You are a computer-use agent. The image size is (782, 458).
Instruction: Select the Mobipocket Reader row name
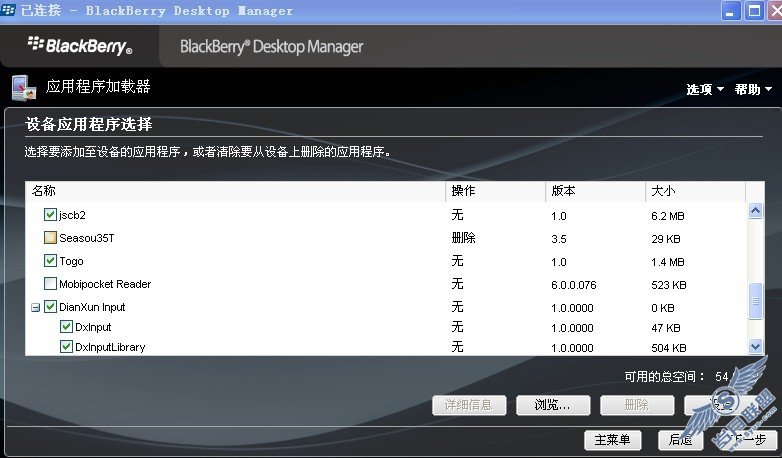pyautogui.click(x=105, y=284)
